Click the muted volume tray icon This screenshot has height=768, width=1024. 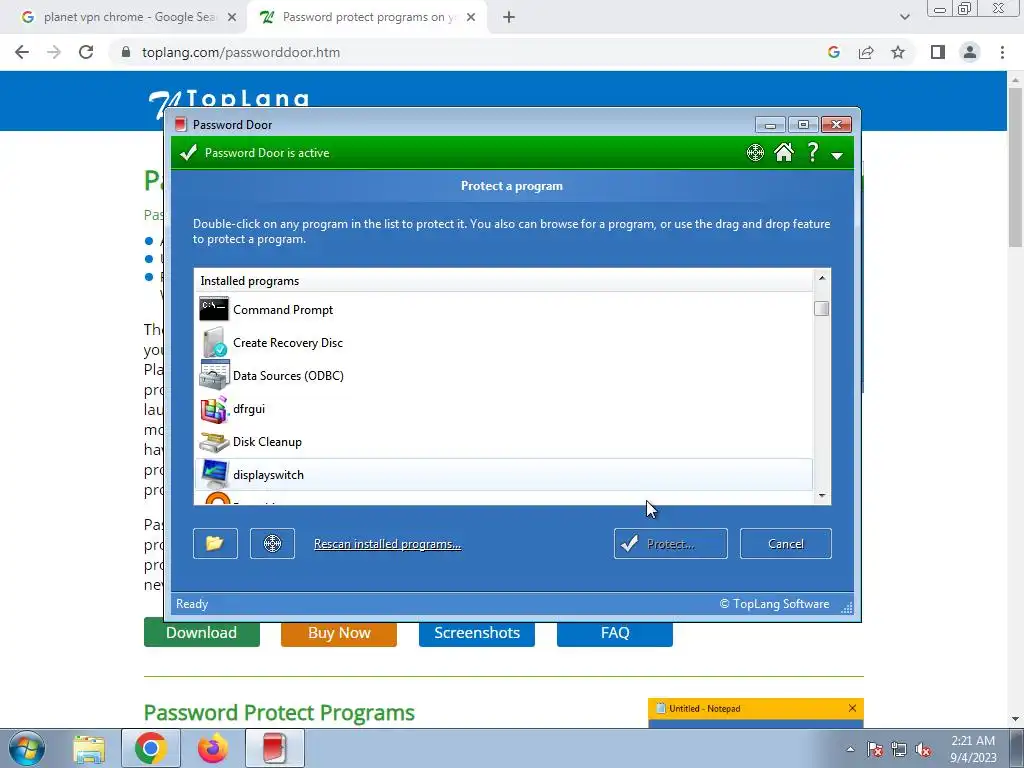tap(923, 750)
